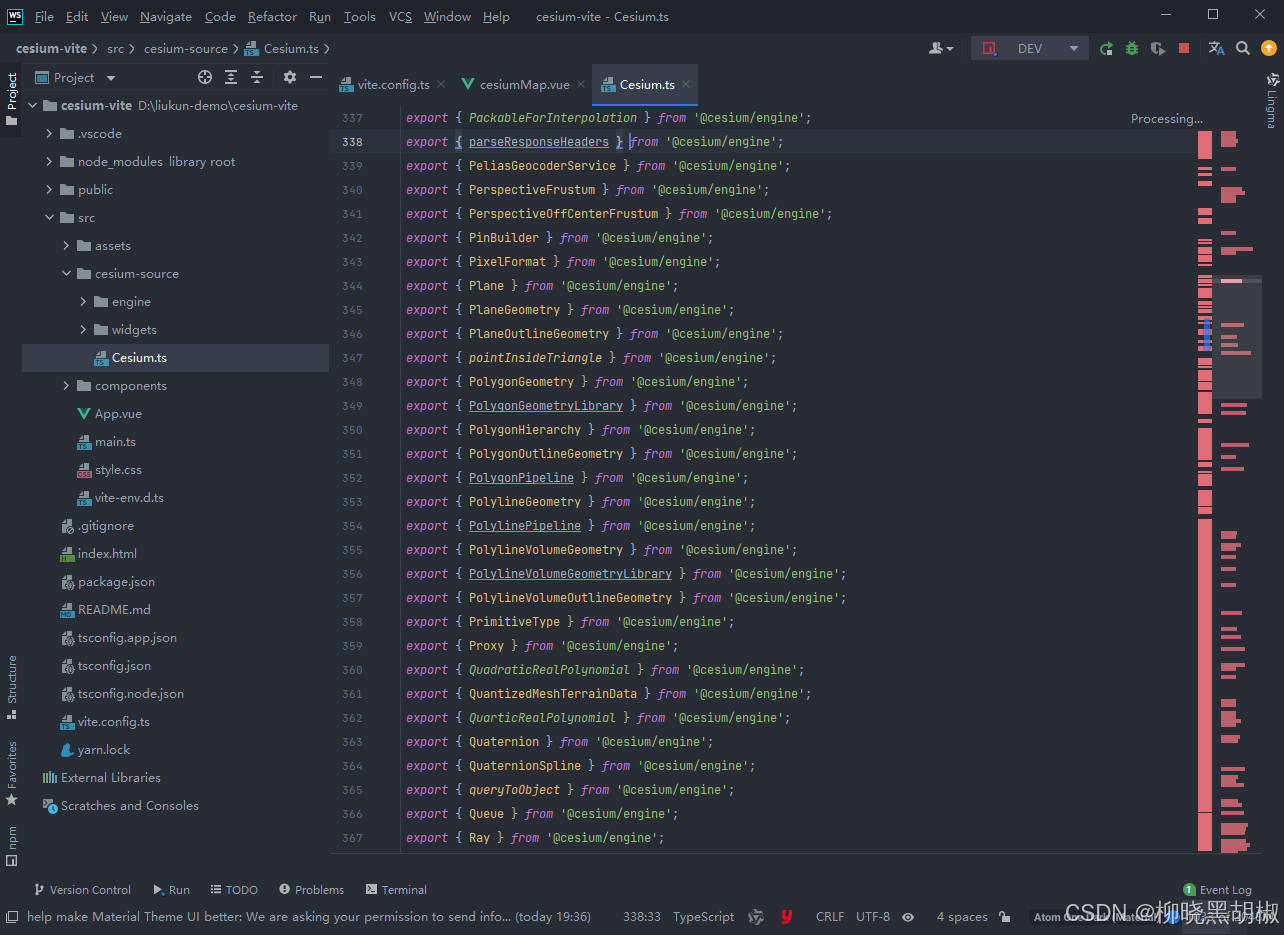Expand the public folder
Image resolution: width=1284 pixels, height=935 pixels.
(50, 189)
